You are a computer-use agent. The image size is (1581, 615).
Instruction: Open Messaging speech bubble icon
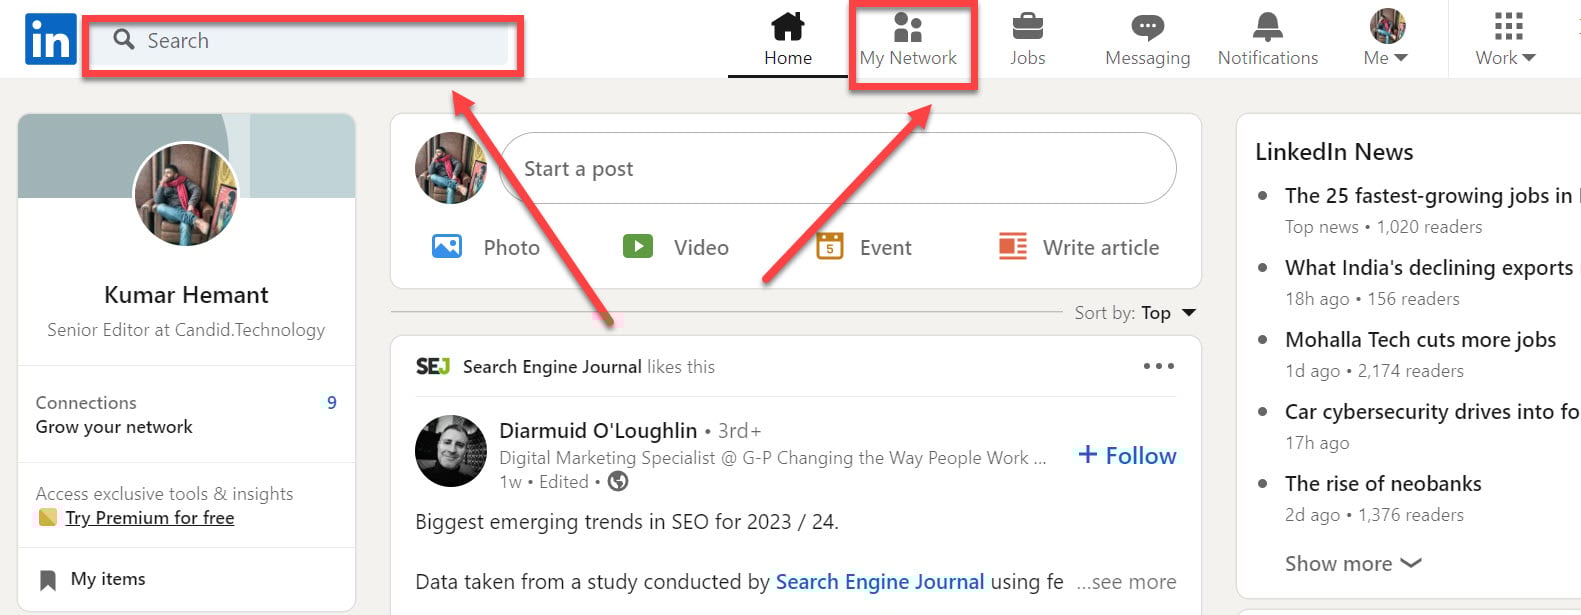1147,27
